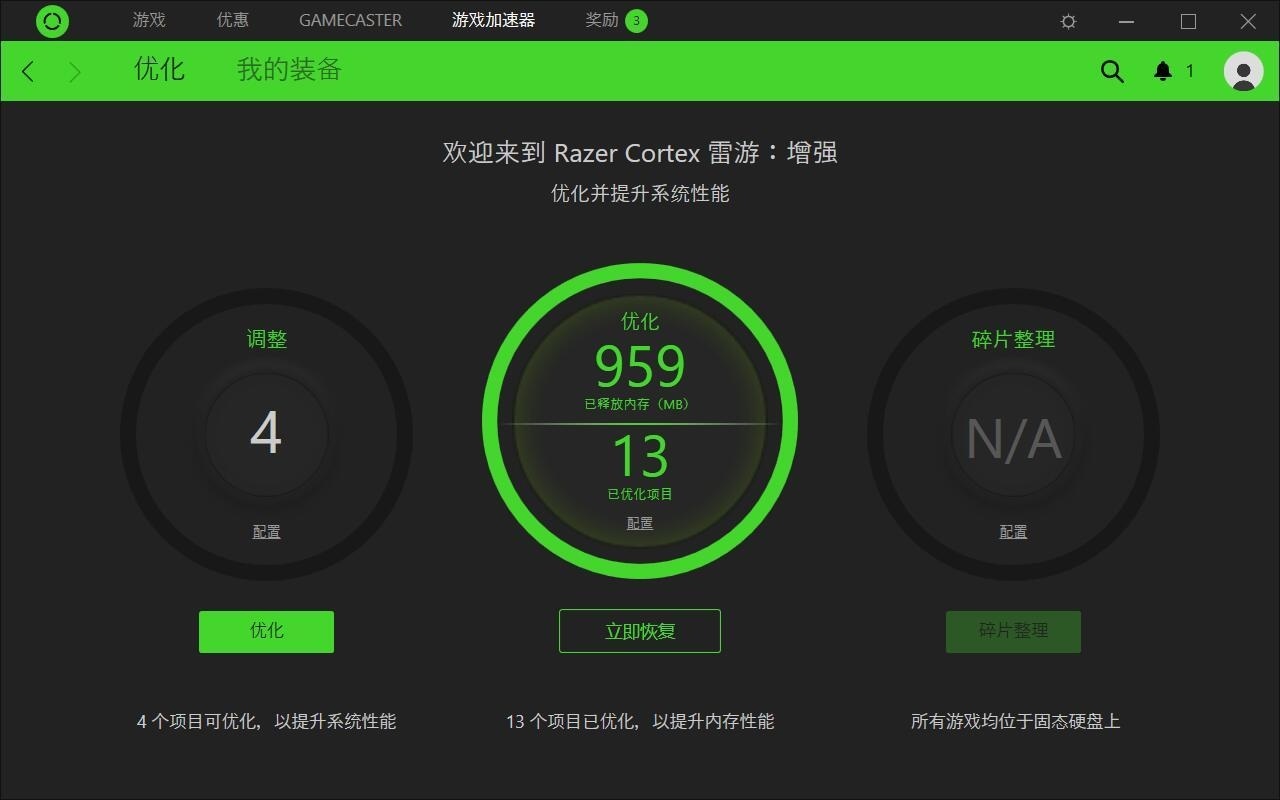Screen dimensions: 1280x800
Task: Open the user profile avatar
Action: pyautogui.click(x=1243, y=71)
